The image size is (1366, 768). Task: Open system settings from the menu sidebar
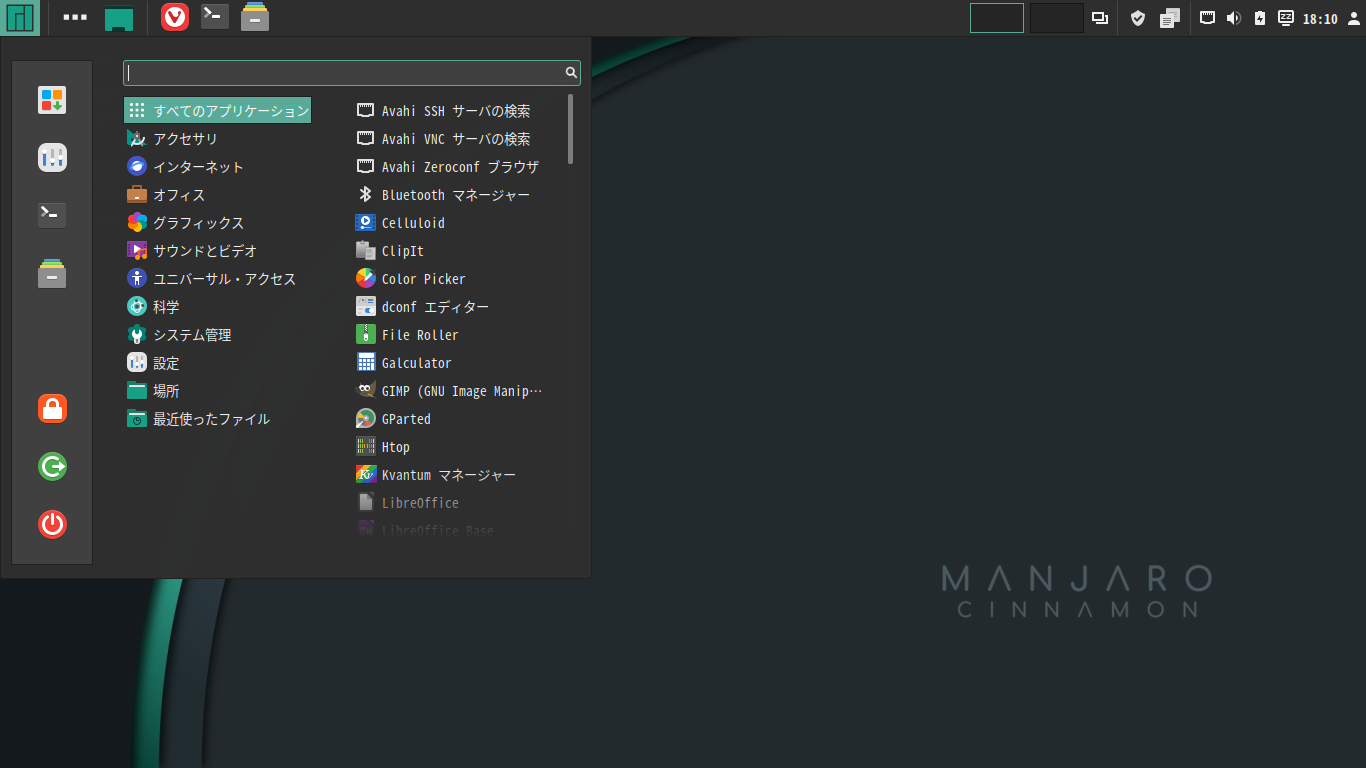52,157
